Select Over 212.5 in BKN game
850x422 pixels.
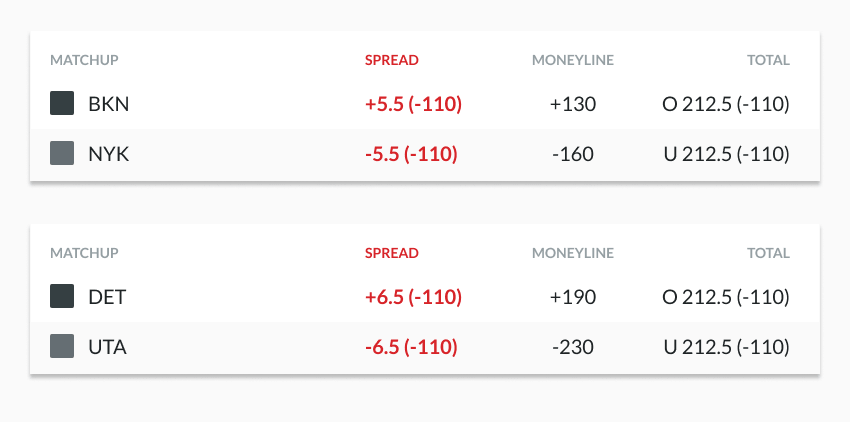point(726,104)
